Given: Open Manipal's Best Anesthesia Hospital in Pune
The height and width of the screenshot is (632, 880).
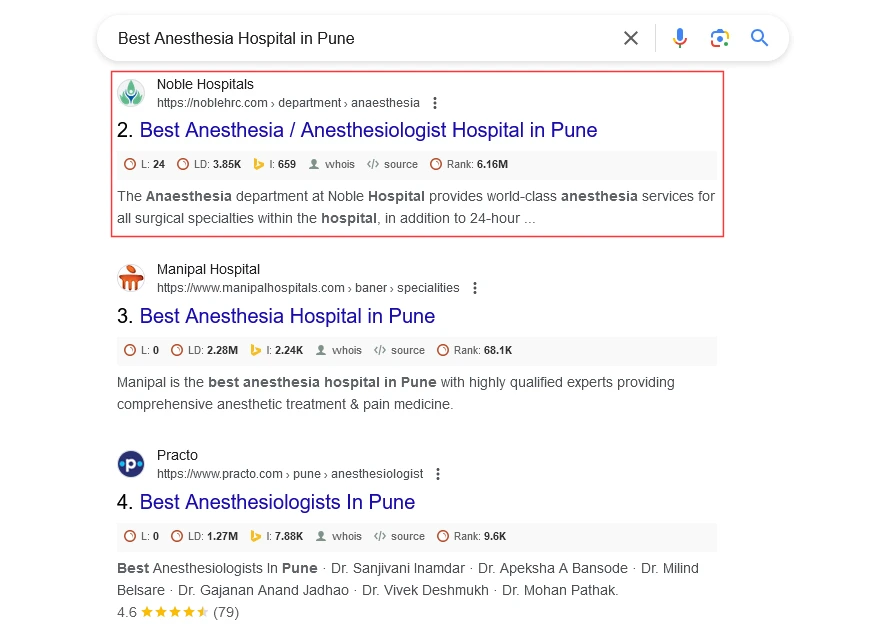Looking at the screenshot, I should click(287, 316).
